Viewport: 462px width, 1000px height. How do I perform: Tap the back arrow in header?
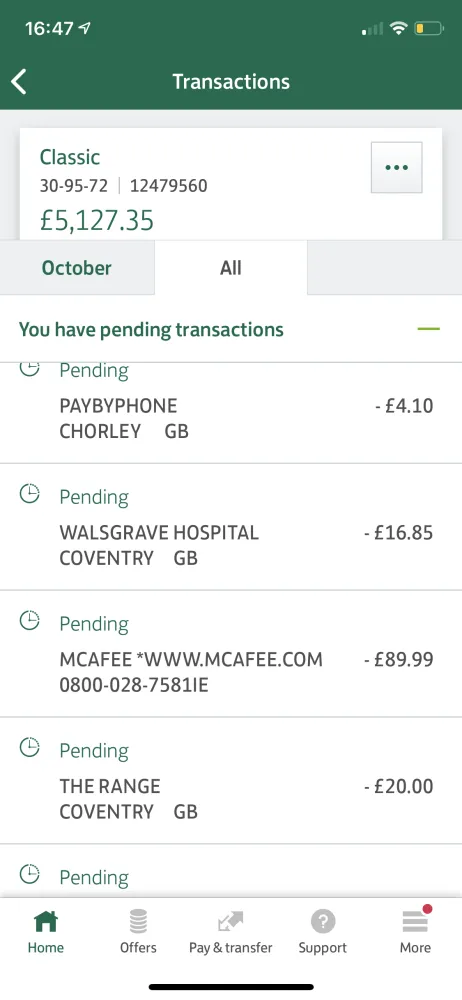(19, 82)
